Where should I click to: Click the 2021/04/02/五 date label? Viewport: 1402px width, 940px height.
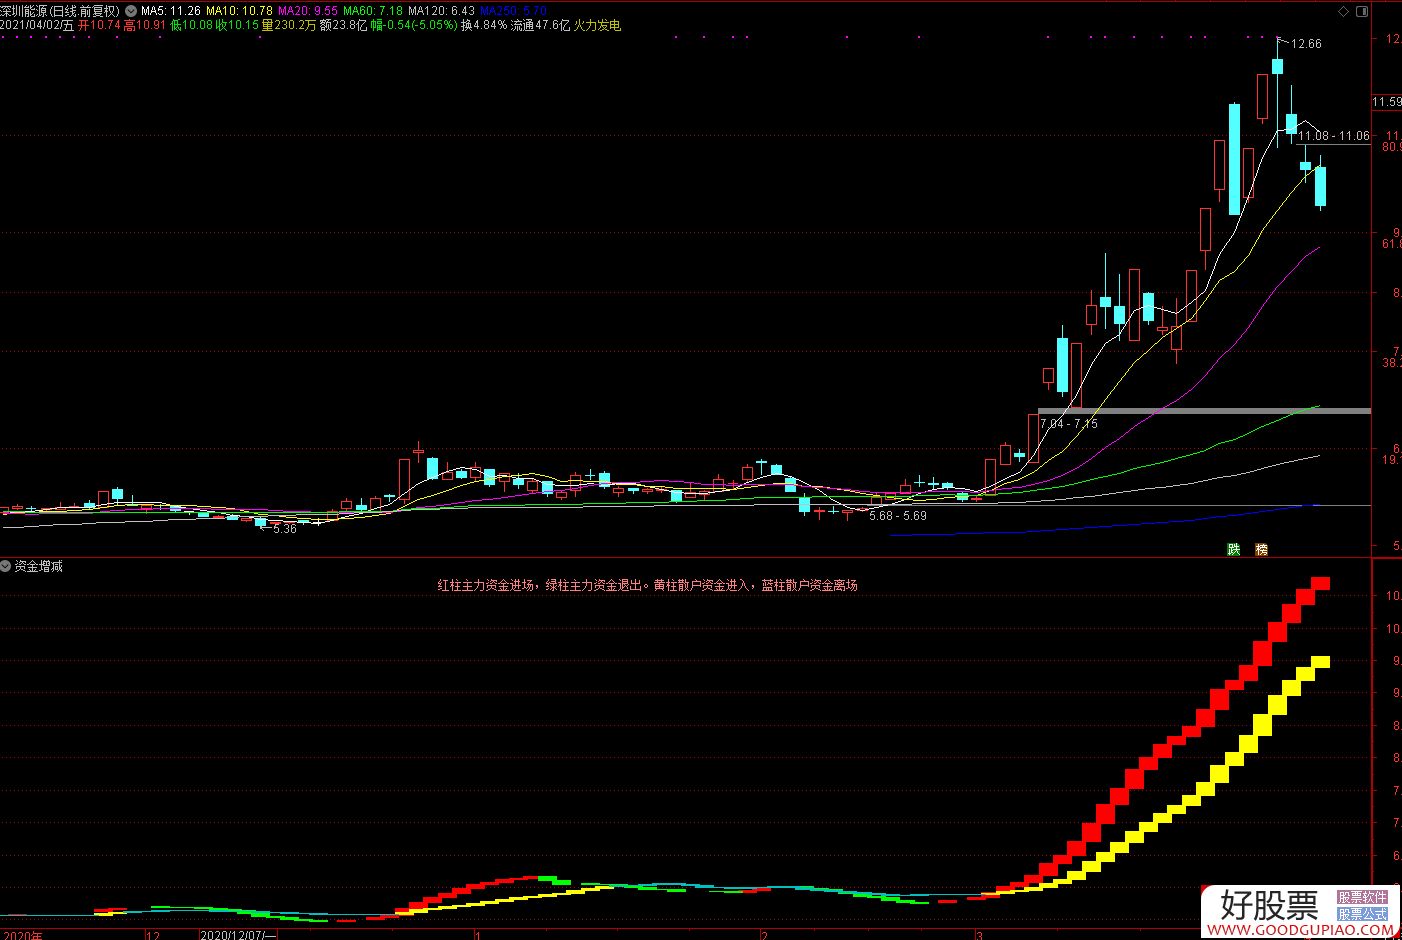37,25
